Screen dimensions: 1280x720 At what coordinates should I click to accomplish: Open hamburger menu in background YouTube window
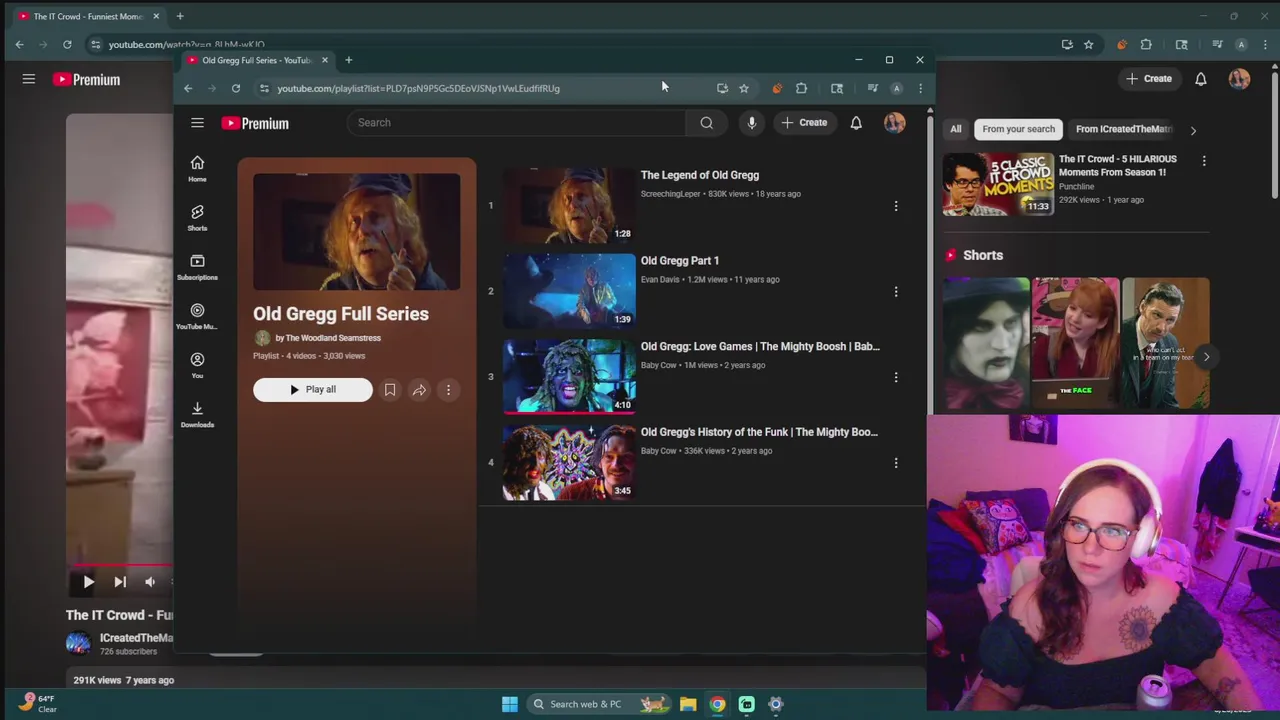tap(29, 79)
